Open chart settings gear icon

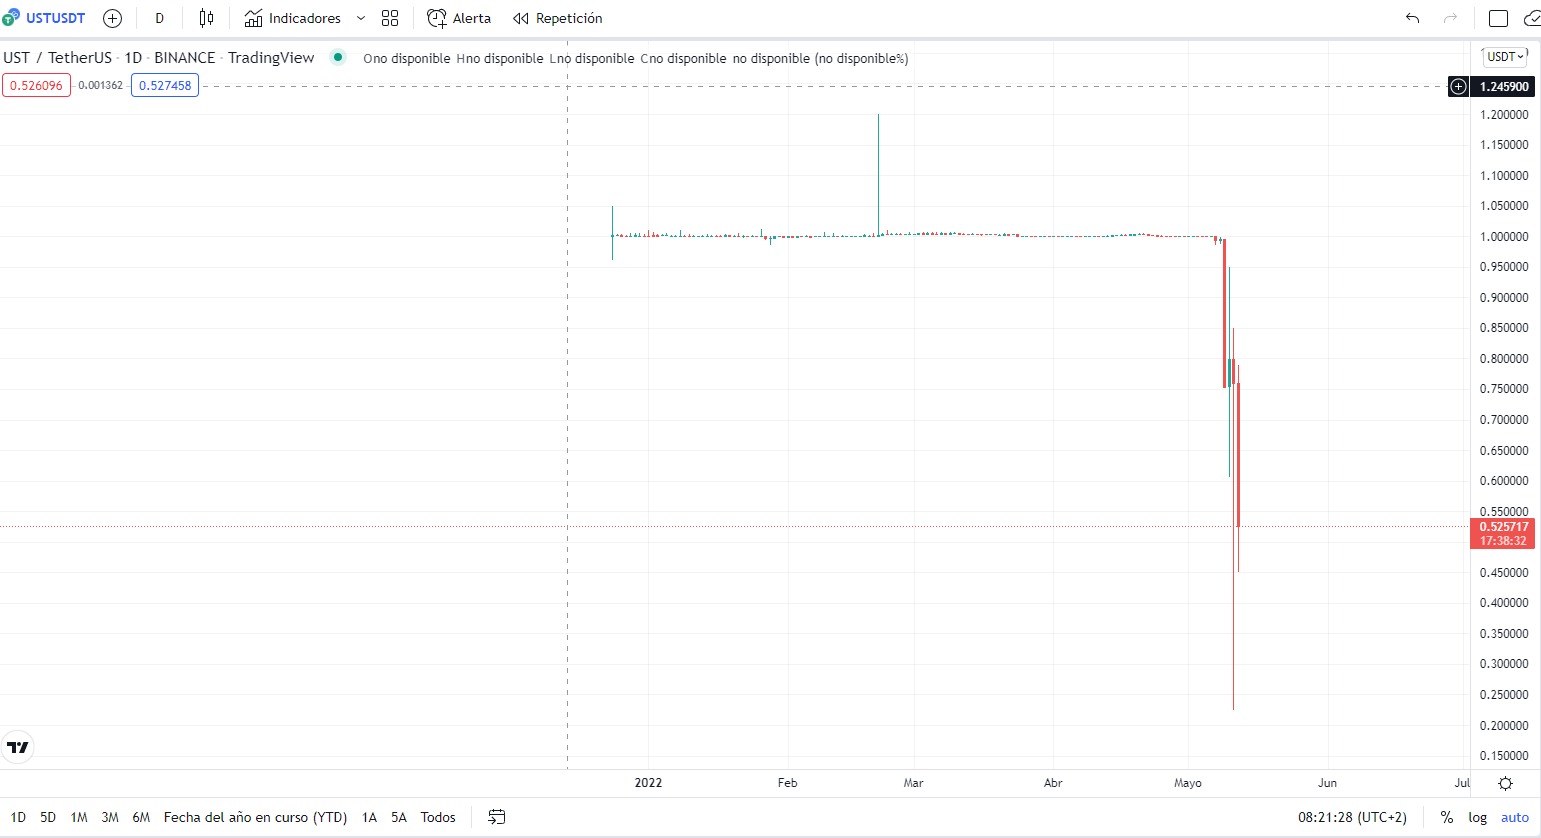click(x=1505, y=783)
